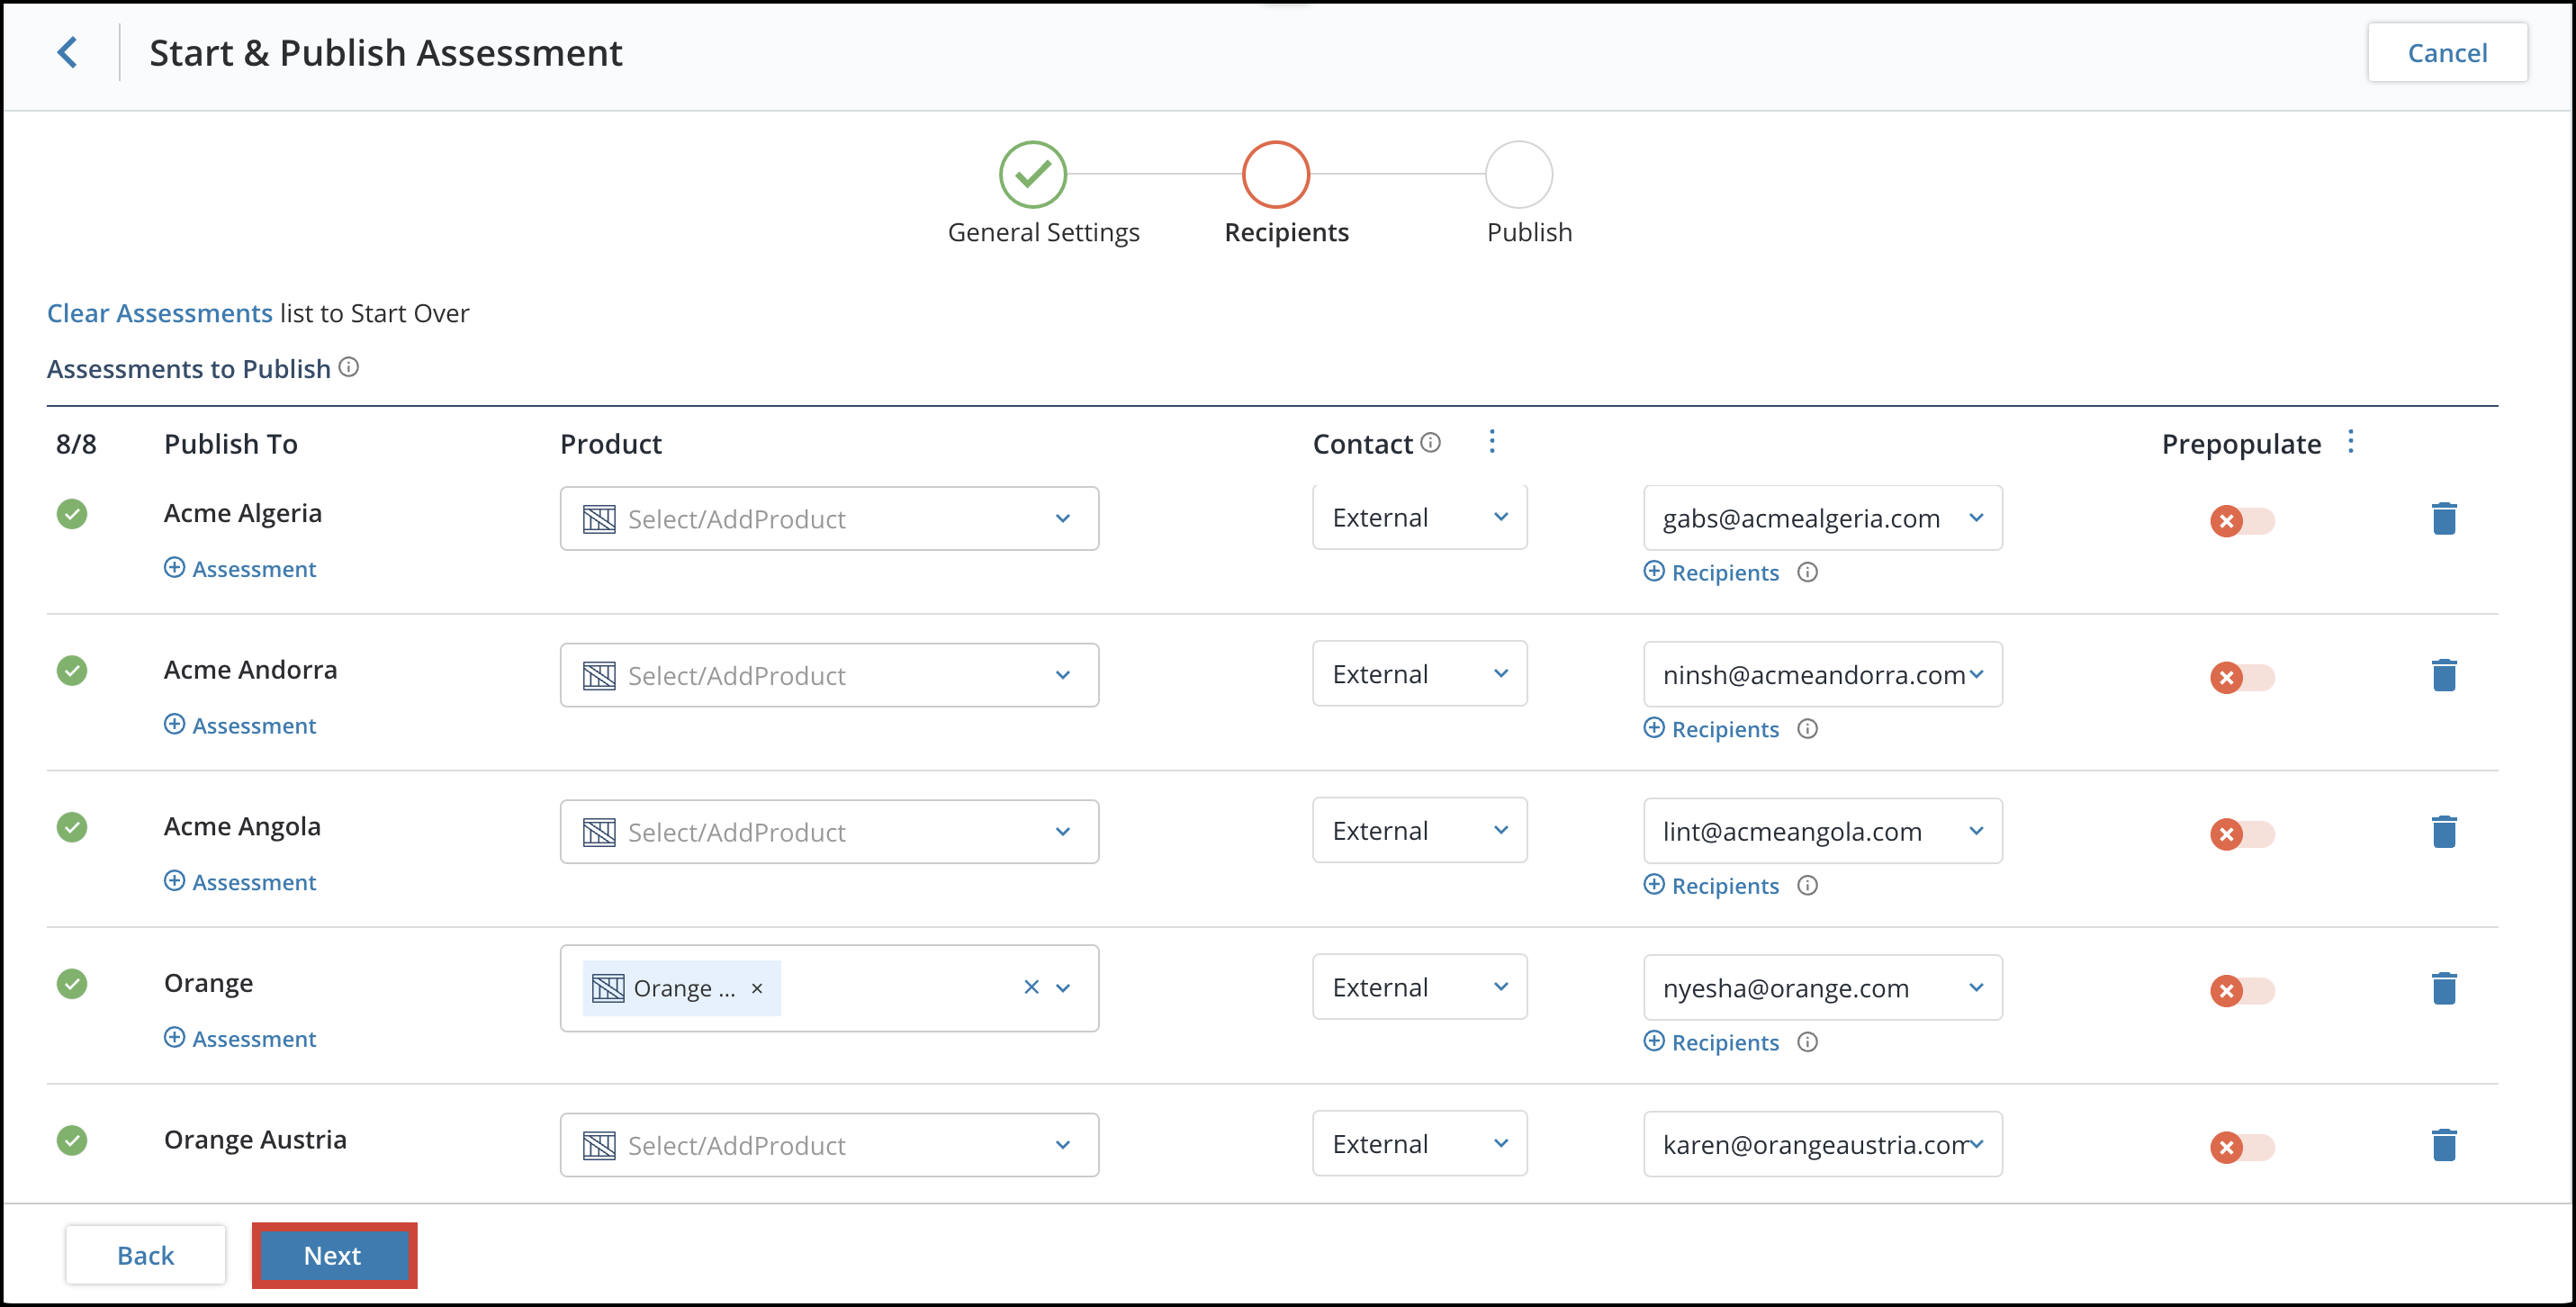Enable Prepopulate for the Orange row
This screenshot has width=2576, height=1307.
pos(2242,991)
